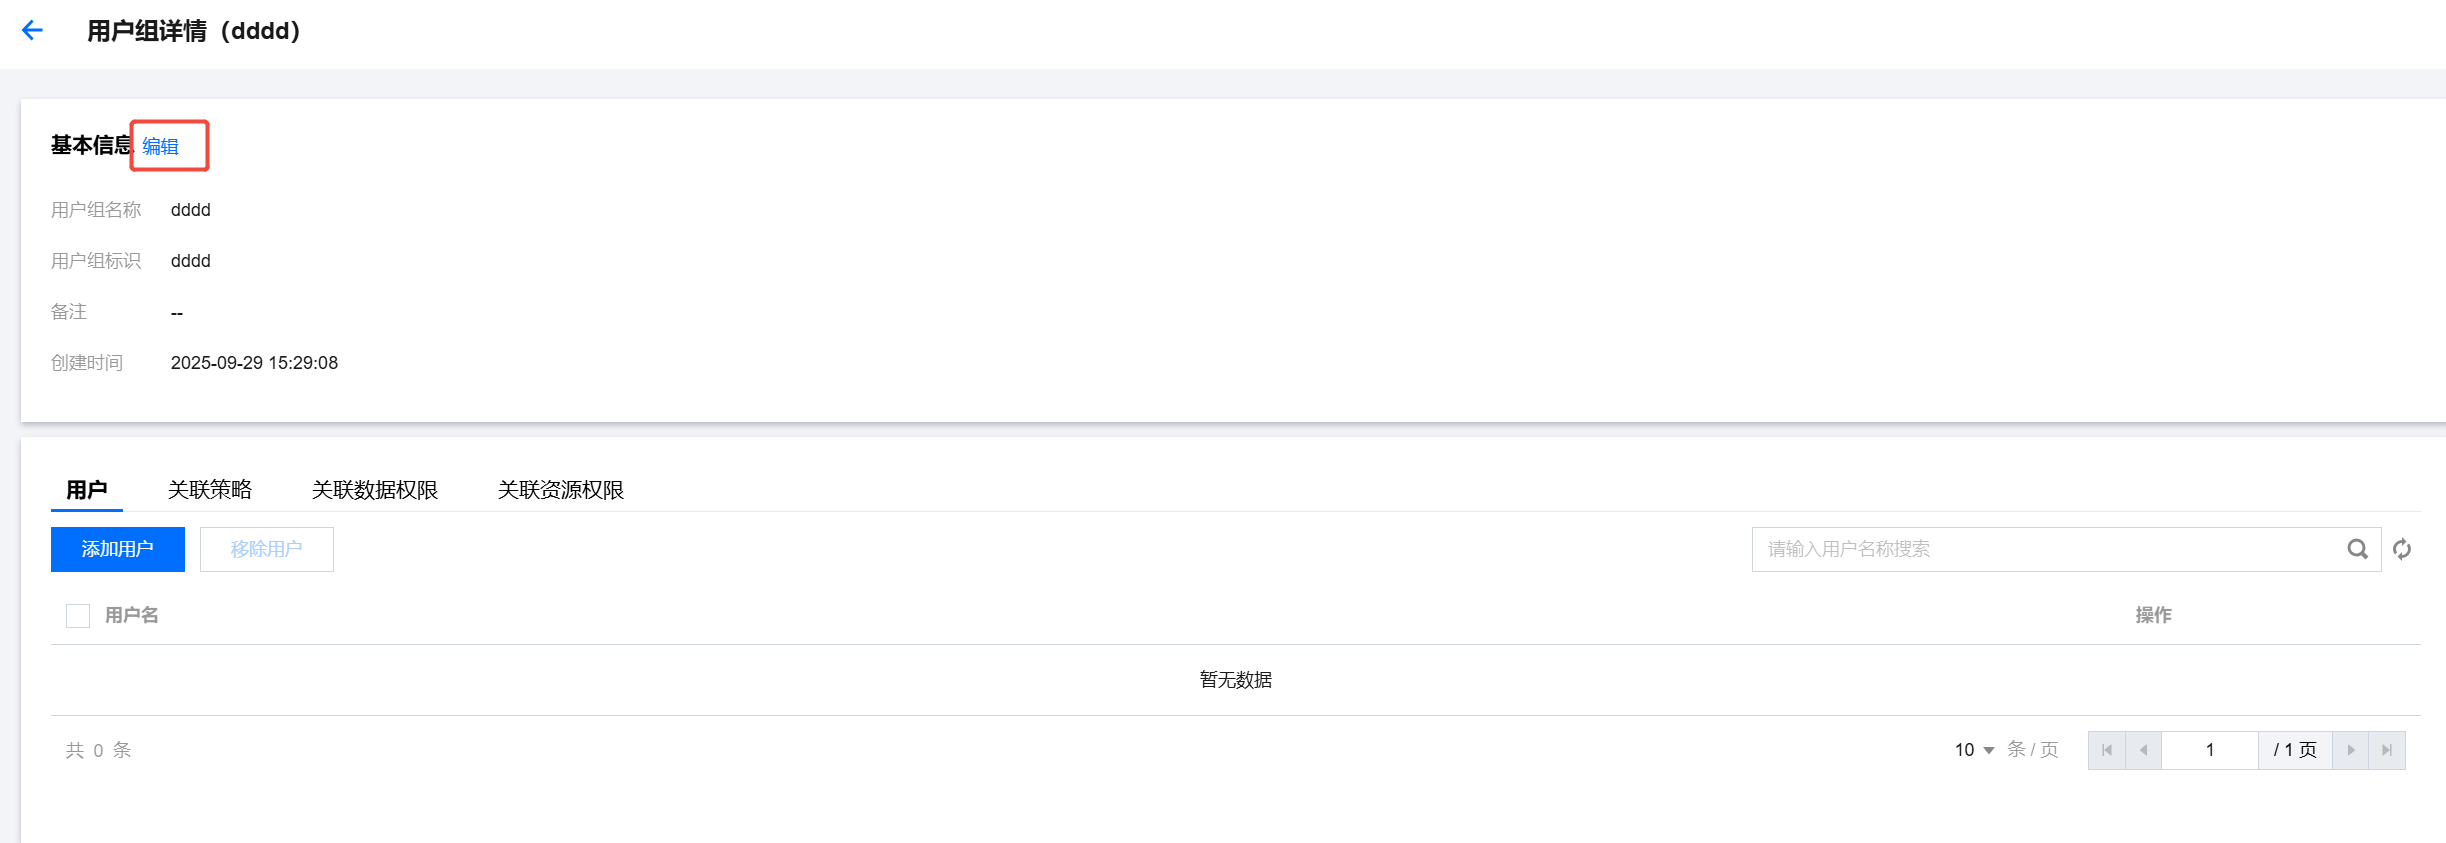Refresh the user list

pyautogui.click(x=2402, y=549)
